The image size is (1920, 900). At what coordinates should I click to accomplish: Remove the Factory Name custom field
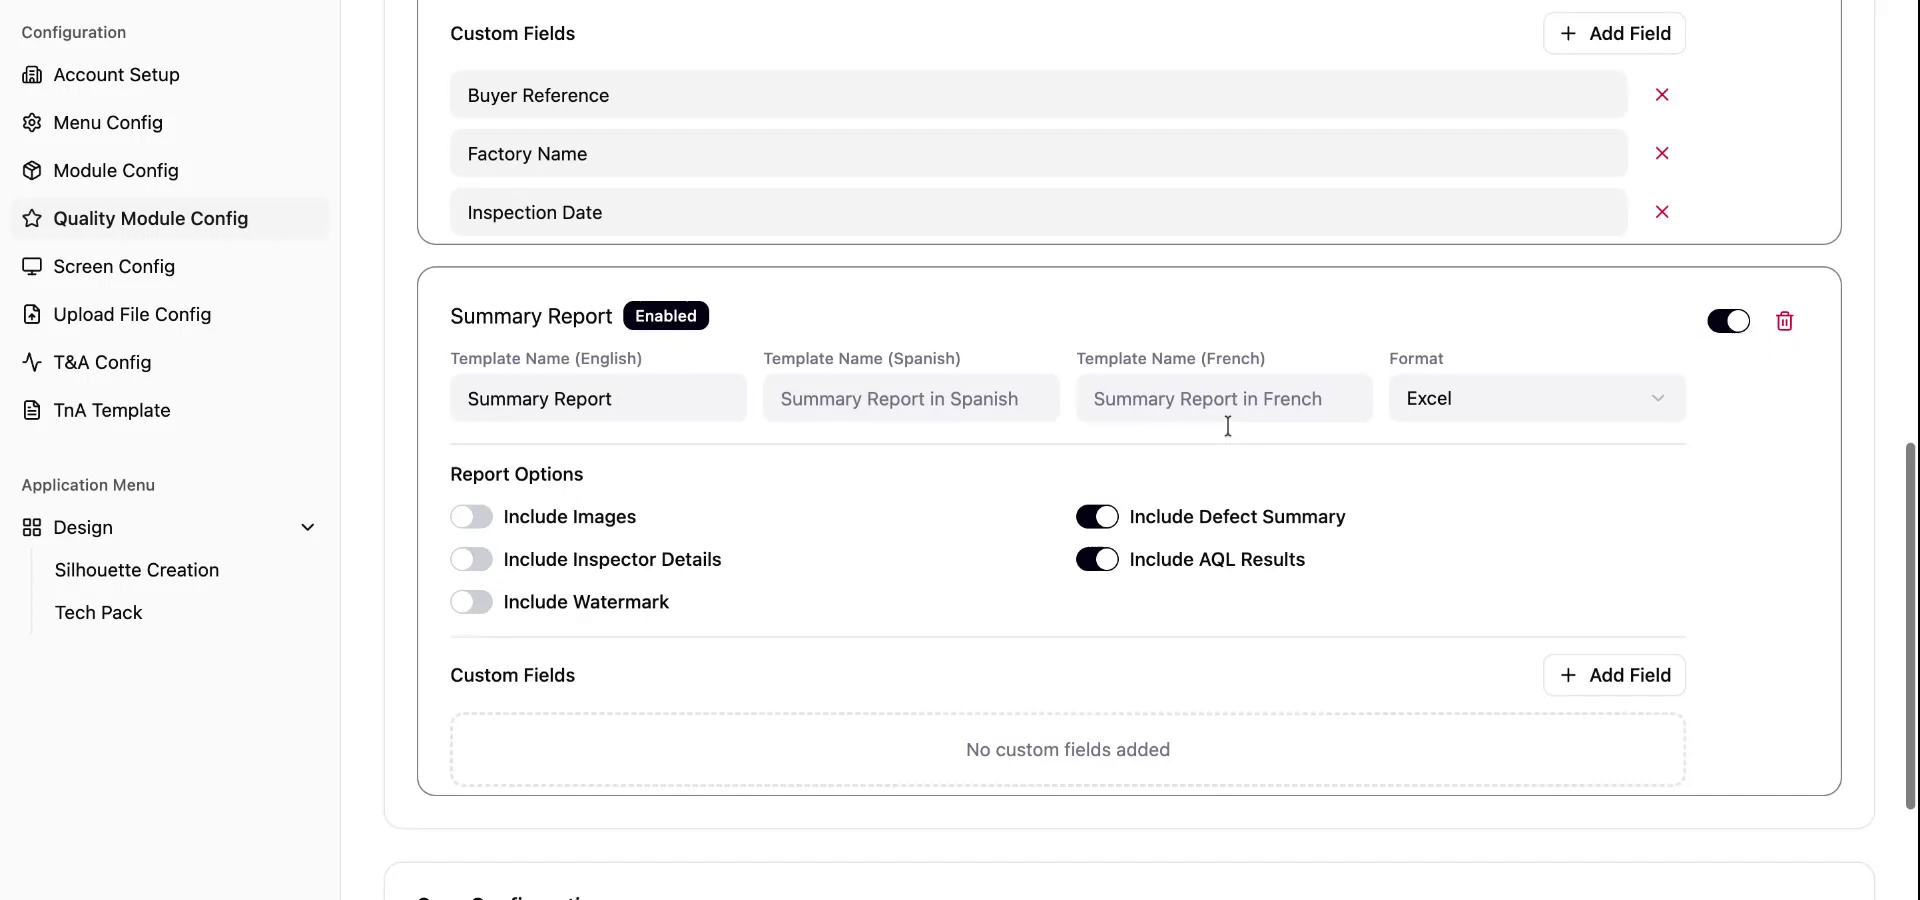pyautogui.click(x=1662, y=153)
